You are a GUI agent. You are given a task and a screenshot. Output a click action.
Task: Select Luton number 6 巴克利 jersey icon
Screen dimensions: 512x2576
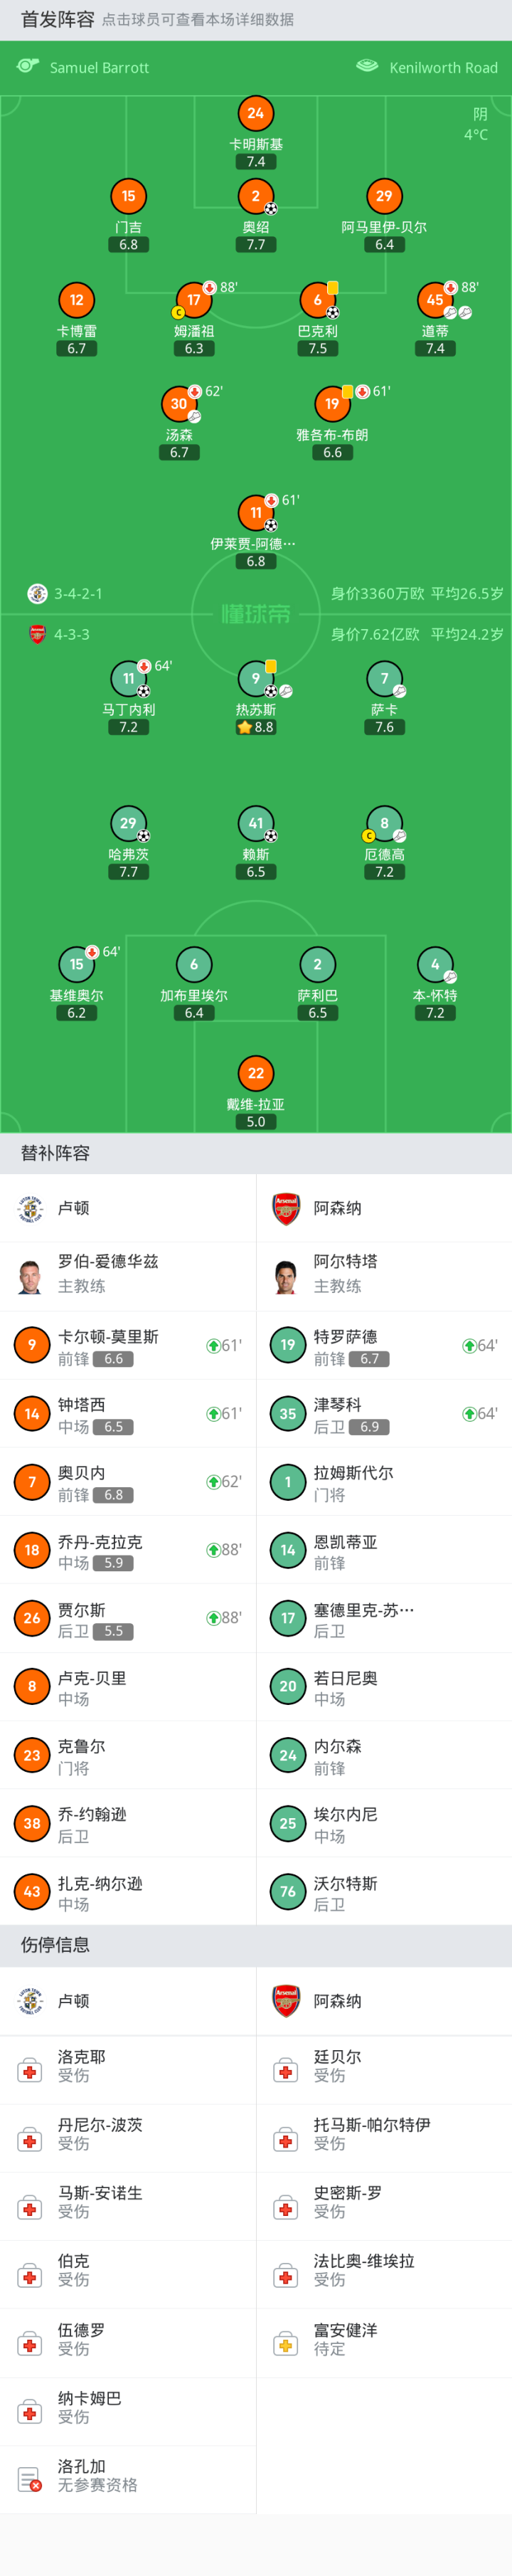click(317, 300)
